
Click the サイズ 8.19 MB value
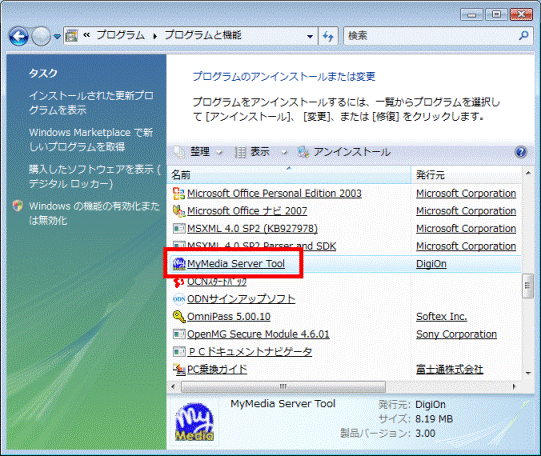click(x=434, y=419)
